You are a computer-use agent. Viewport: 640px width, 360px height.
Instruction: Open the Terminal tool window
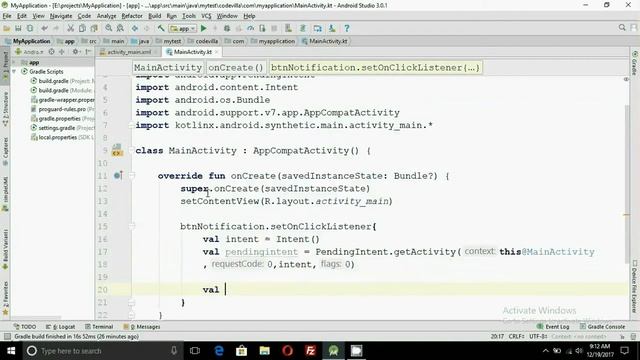coord(99,327)
